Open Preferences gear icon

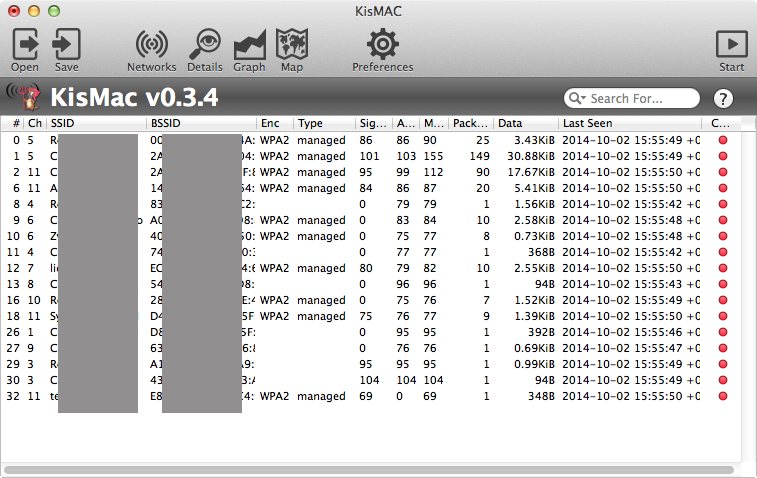pos(382,44)
